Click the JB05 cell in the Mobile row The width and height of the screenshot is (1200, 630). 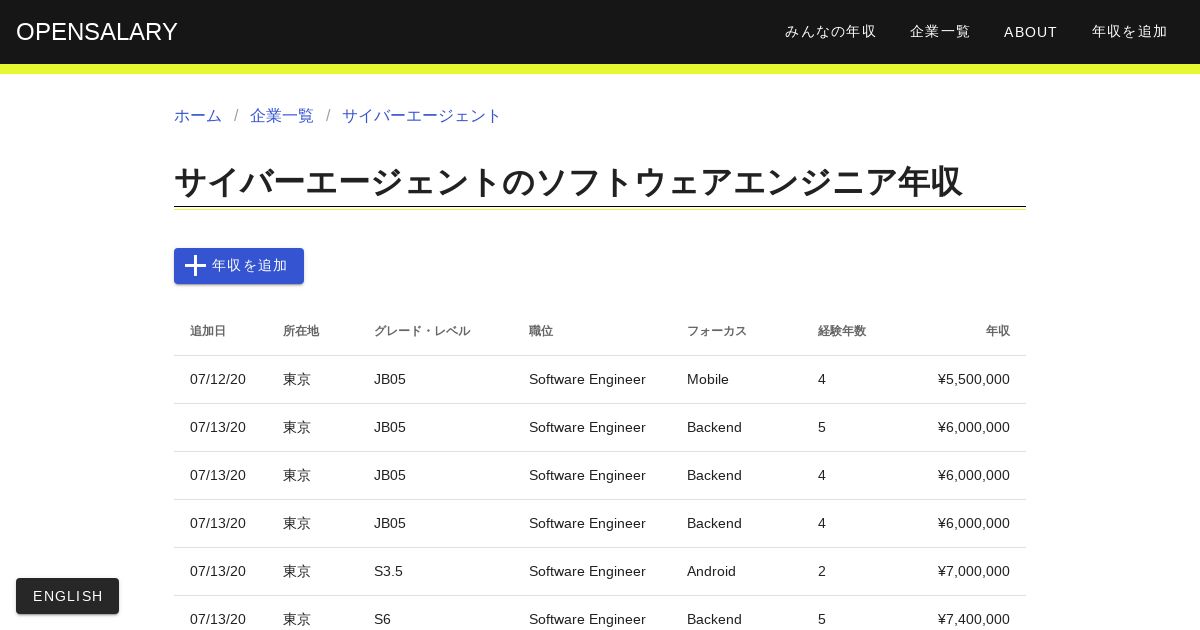390,380
